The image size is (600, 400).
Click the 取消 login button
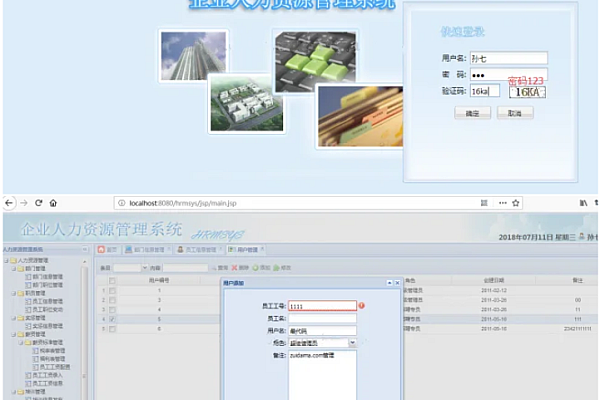click(x=515, y=113)
